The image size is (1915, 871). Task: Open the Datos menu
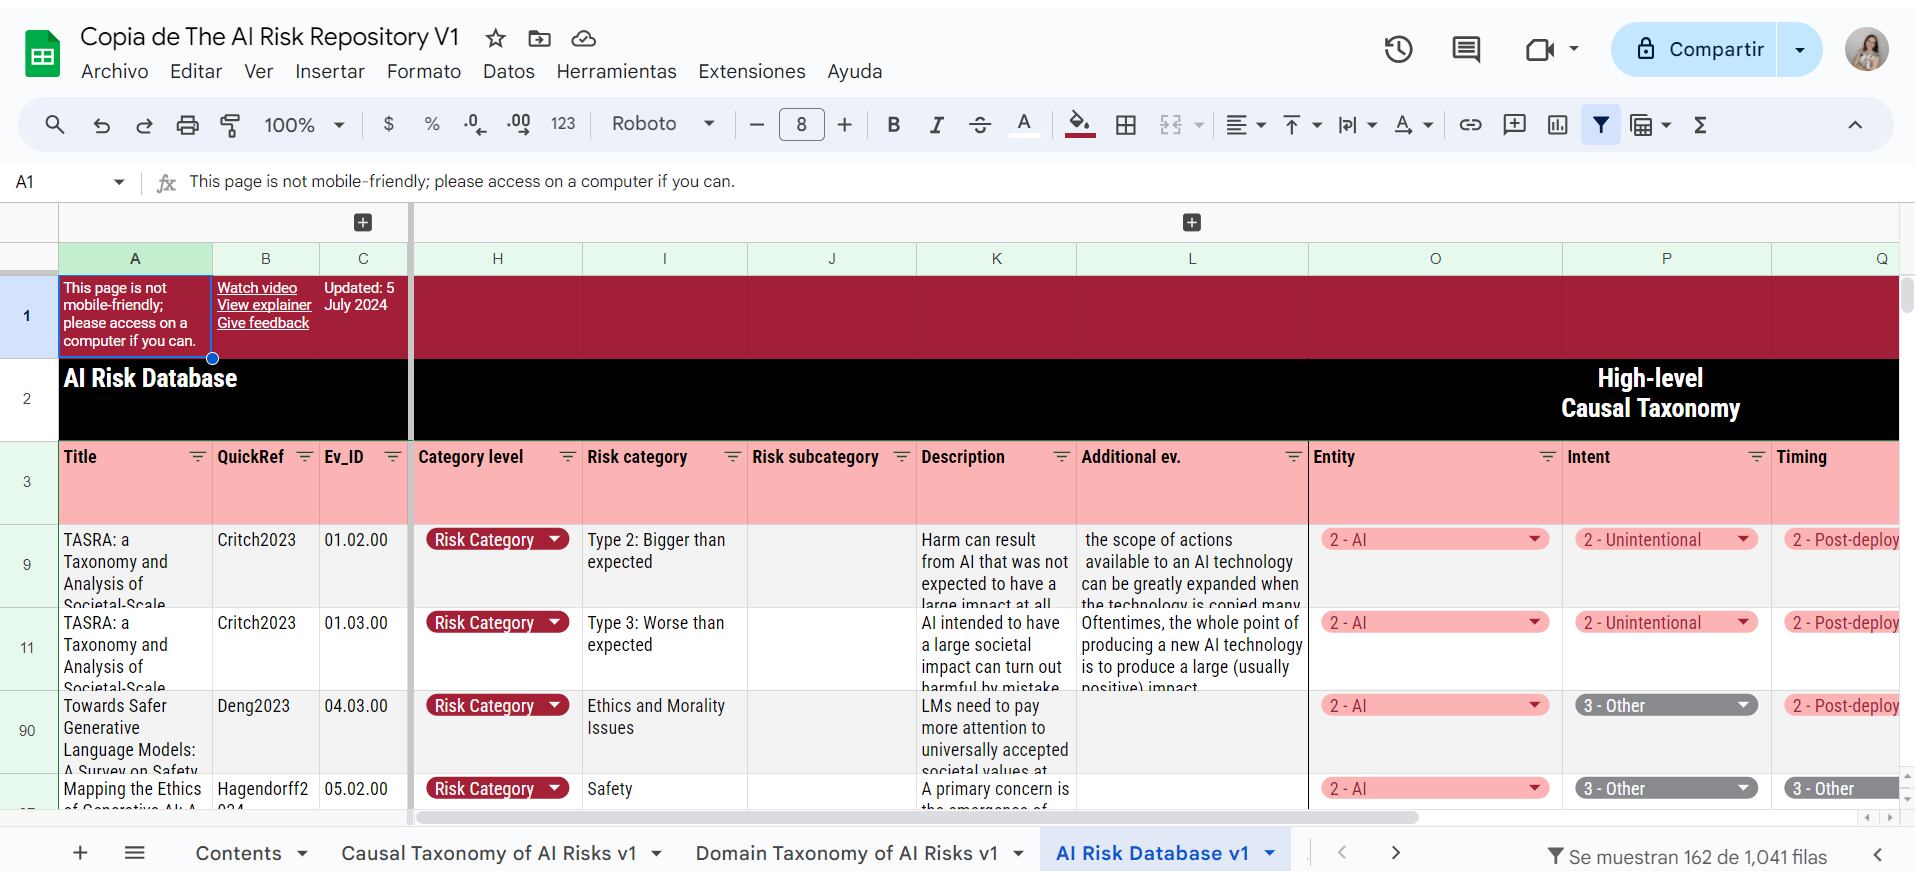click(x=508, y=71)
